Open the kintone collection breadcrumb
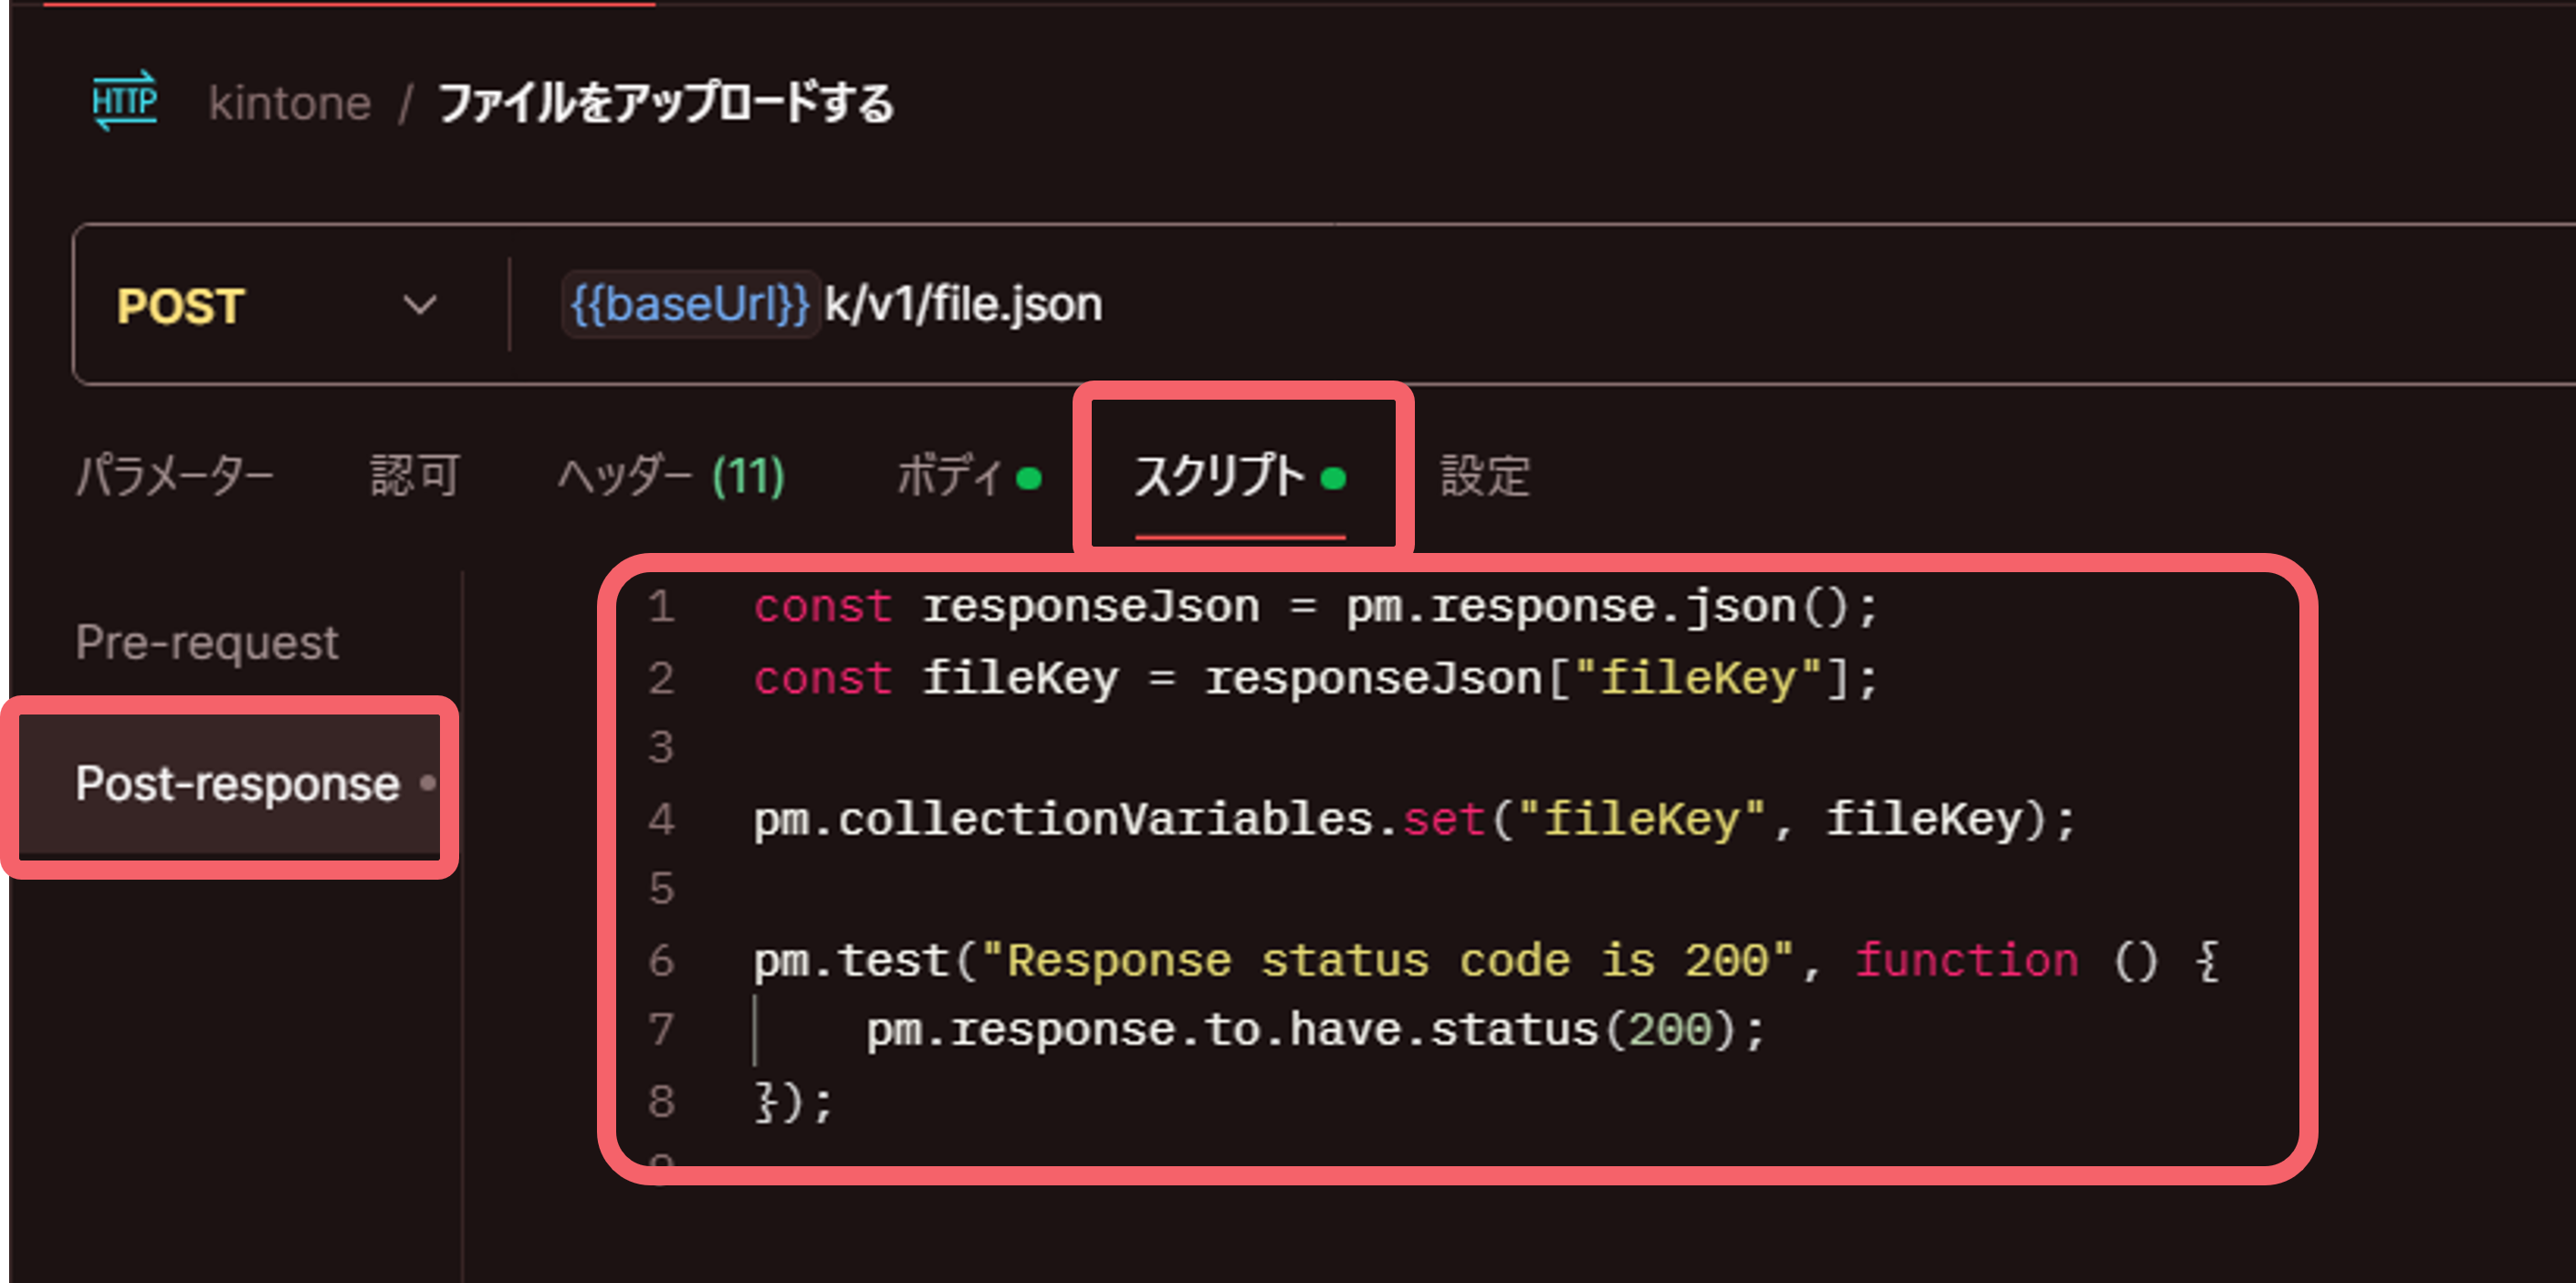The width and height of the screenshot is (2576, 1283). 289,101
